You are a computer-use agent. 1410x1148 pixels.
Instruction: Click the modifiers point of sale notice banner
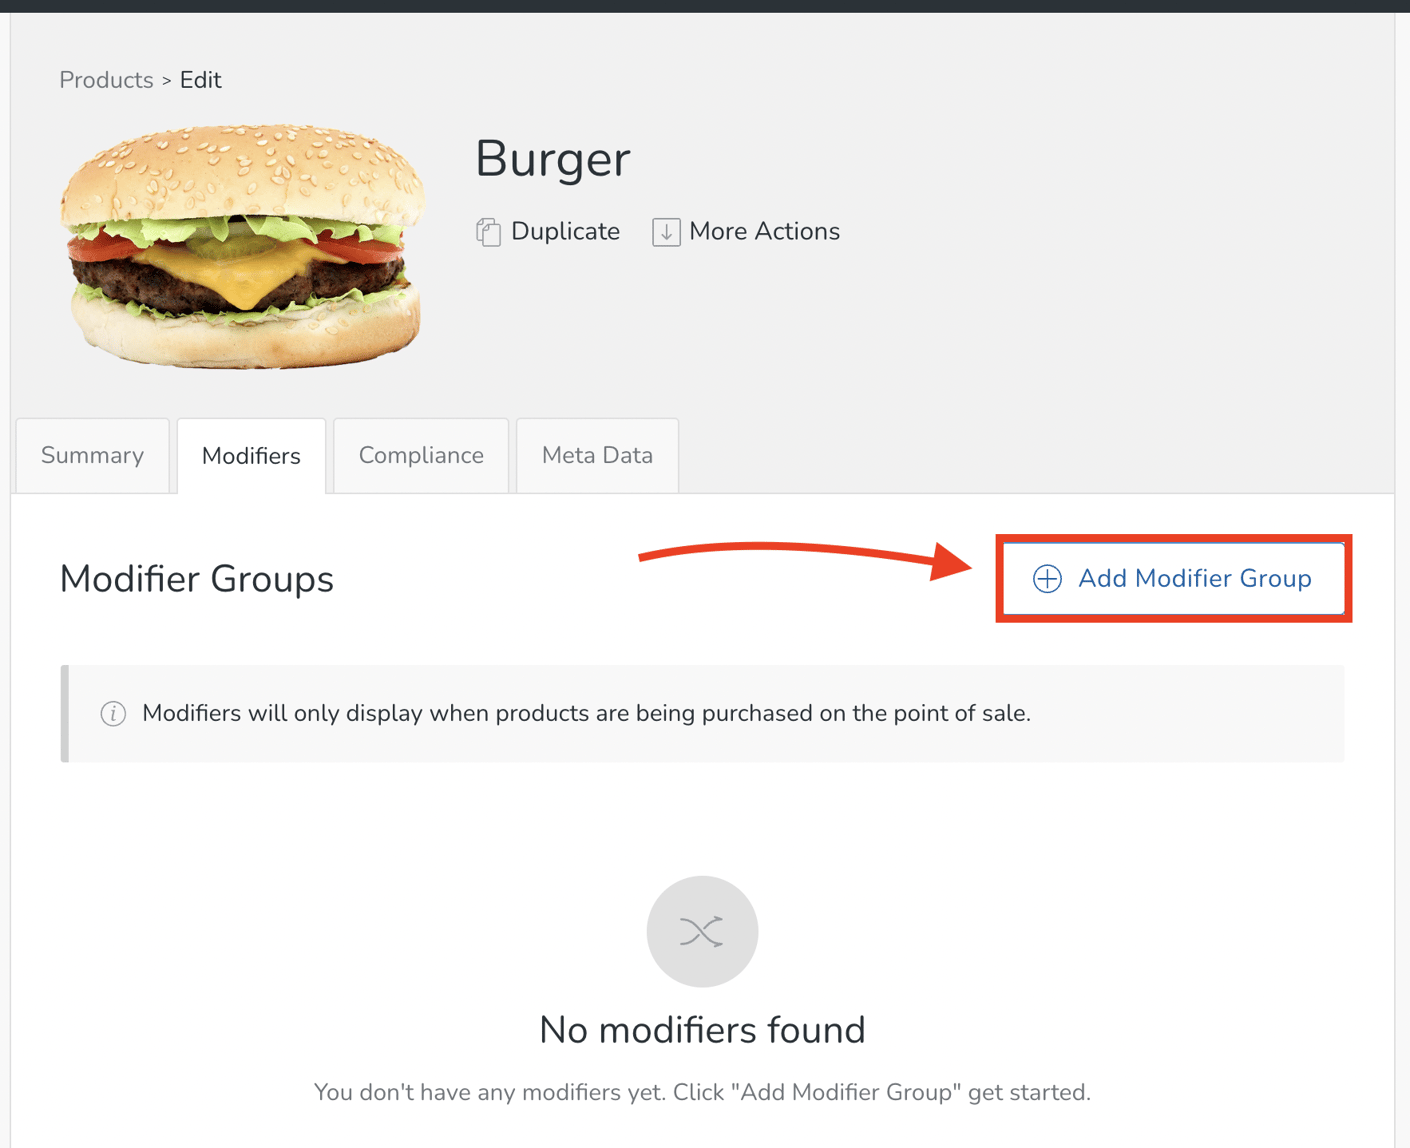pyautogui.click(x=702, y=713)
